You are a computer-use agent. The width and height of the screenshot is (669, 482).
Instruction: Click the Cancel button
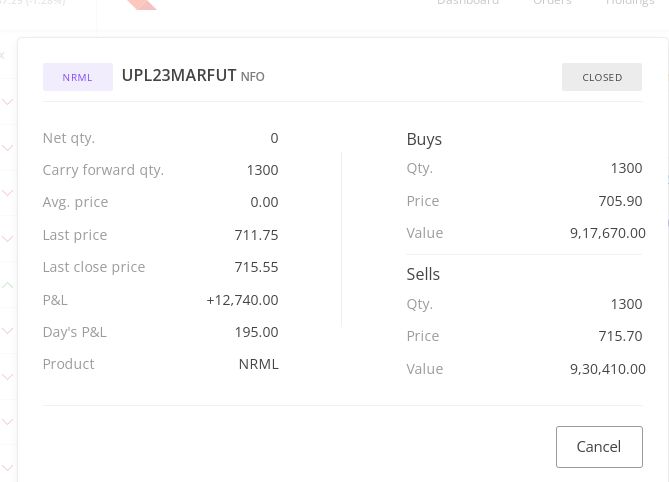click(599, 447)
